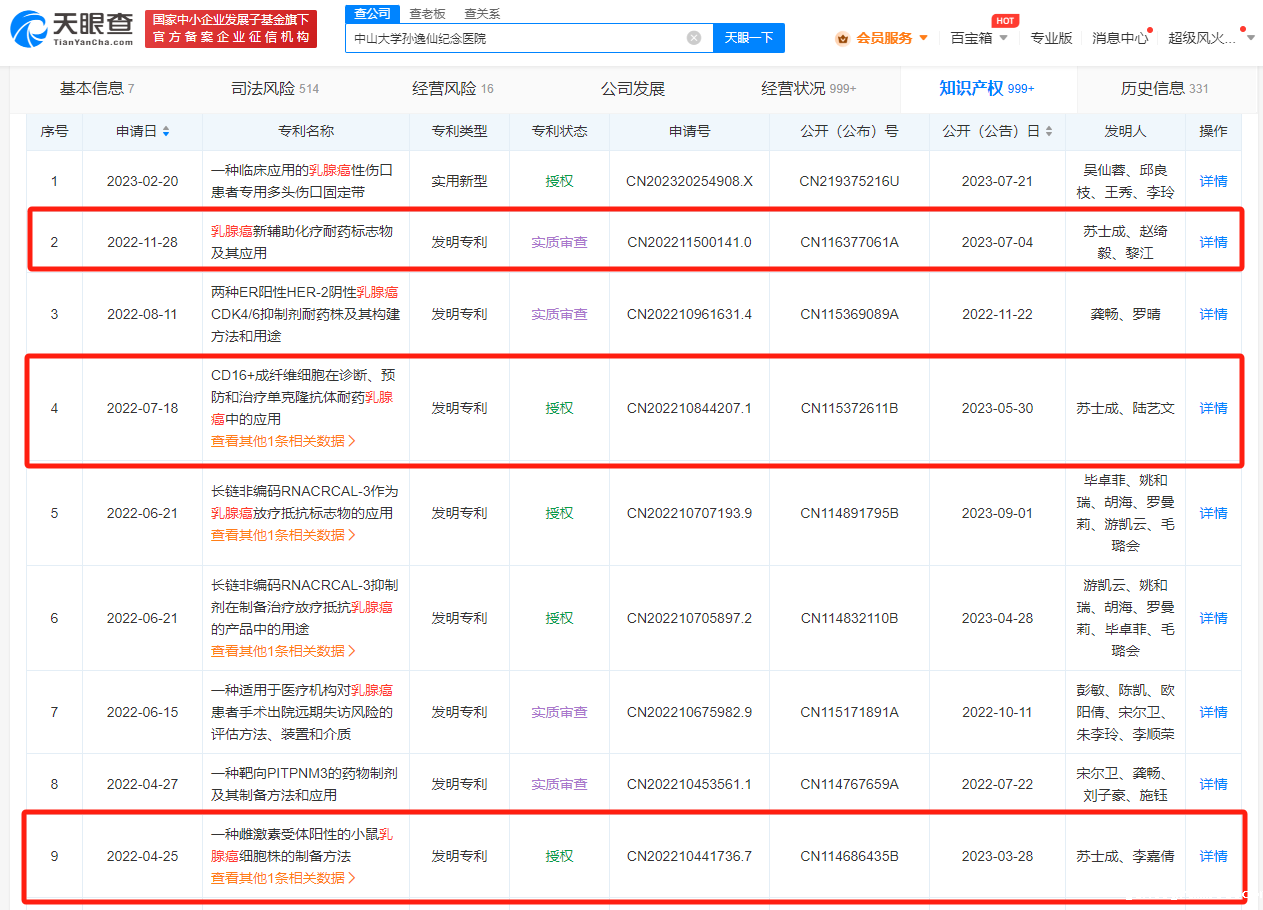The width and height of the screenshot is (1263, 910).
Task: View 详情 for the PITPNM3 patent row
Action: pos(1213,784)
